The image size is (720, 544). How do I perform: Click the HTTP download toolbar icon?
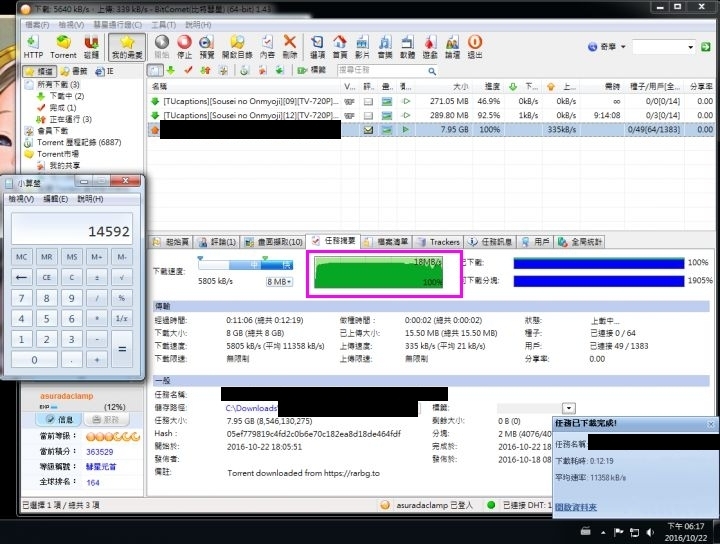[x=33, y=47]
